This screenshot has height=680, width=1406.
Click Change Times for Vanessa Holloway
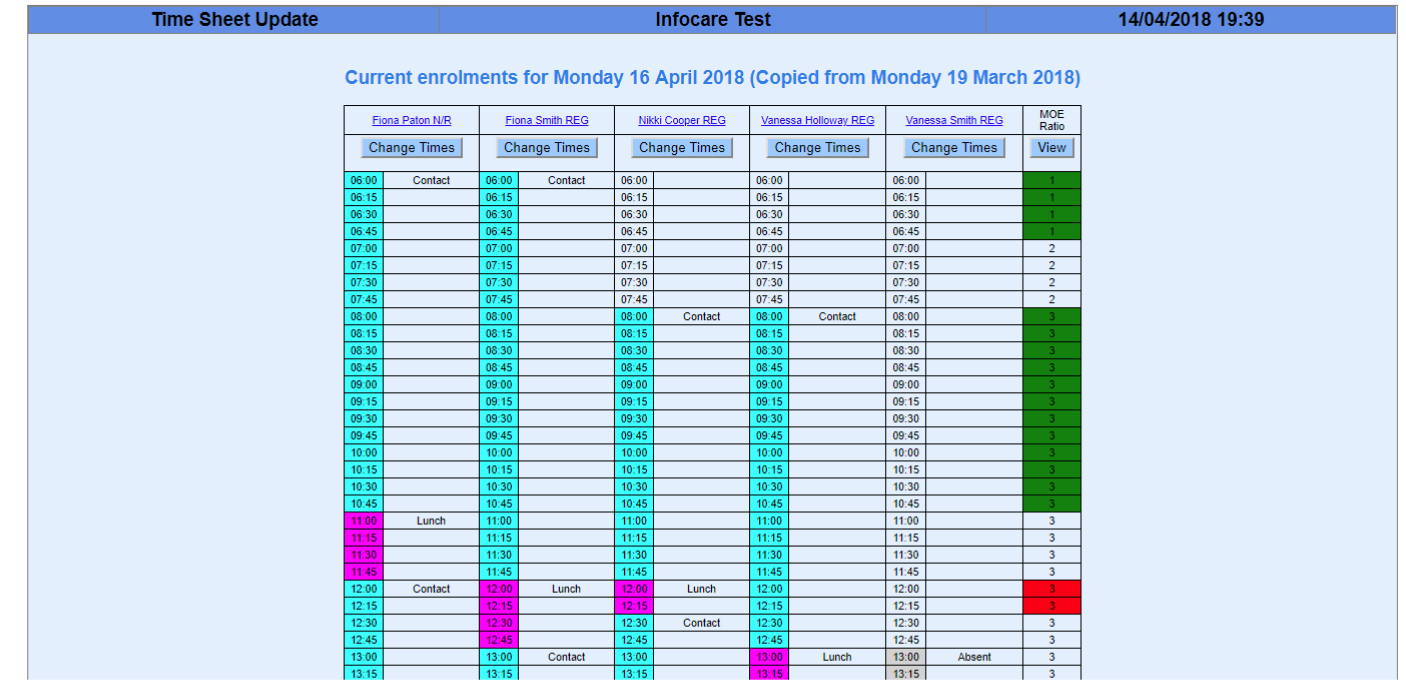click(817, 148)
